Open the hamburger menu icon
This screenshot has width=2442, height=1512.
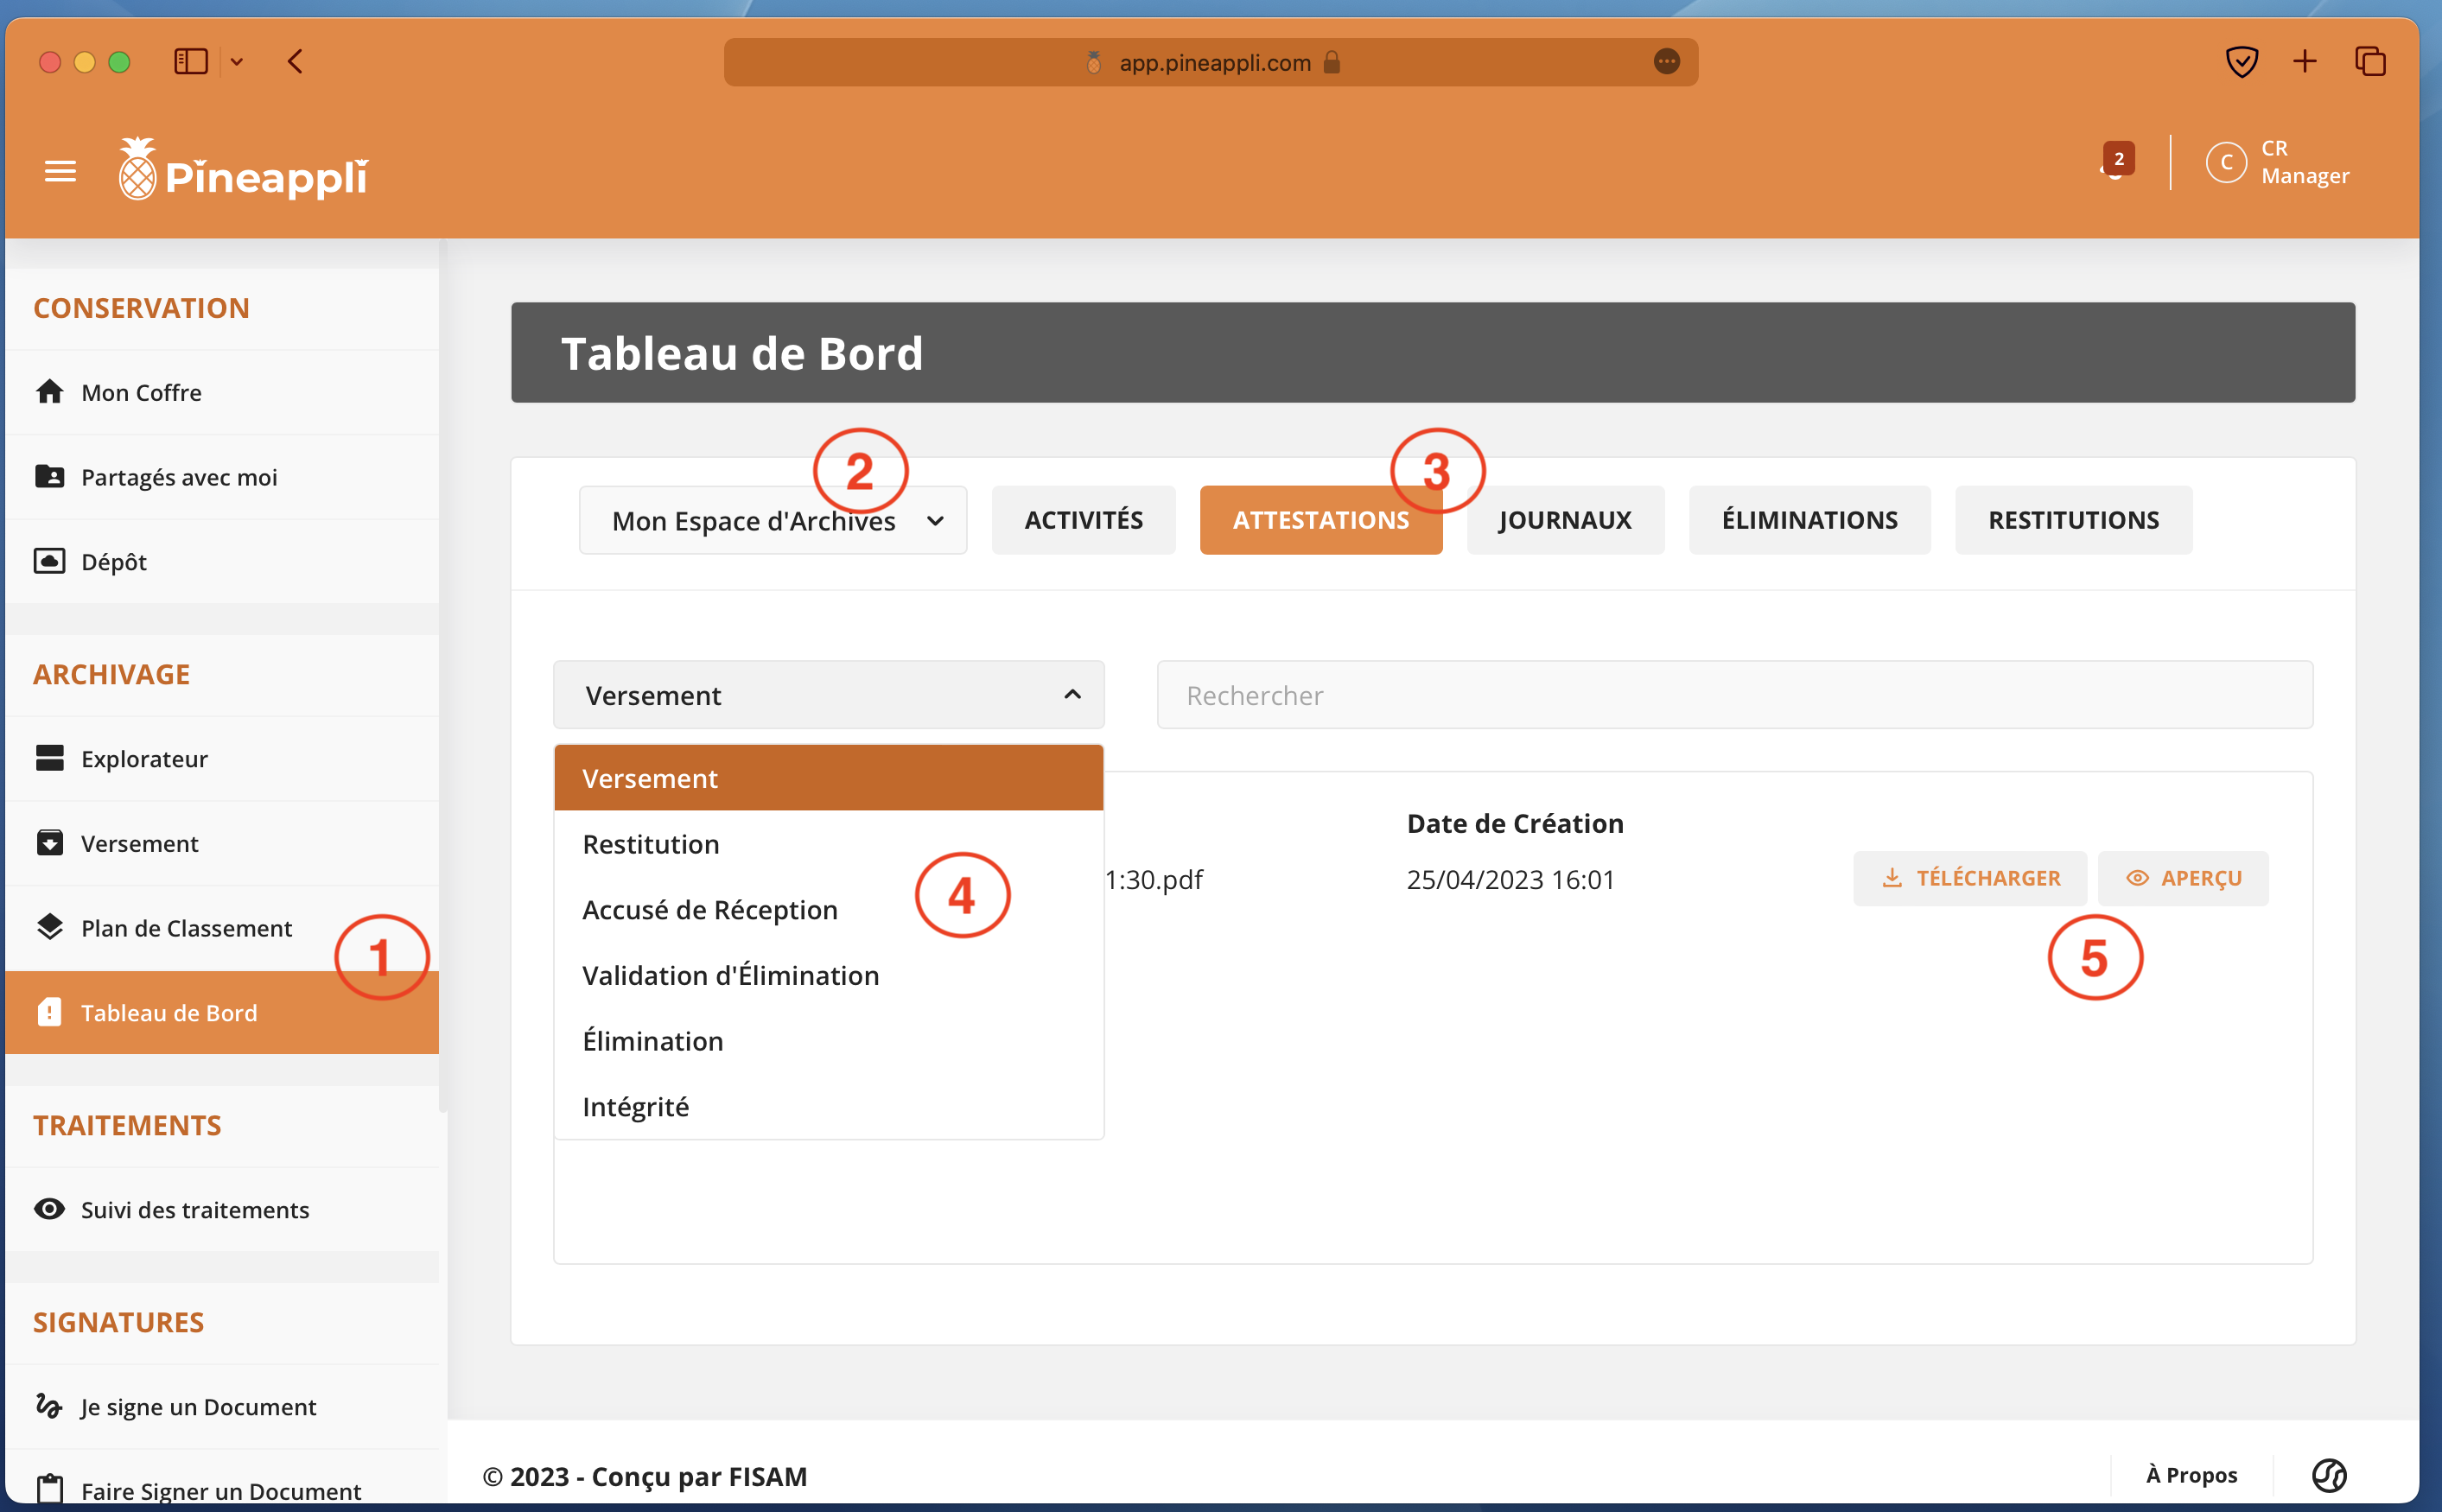(x=60, y=172)
